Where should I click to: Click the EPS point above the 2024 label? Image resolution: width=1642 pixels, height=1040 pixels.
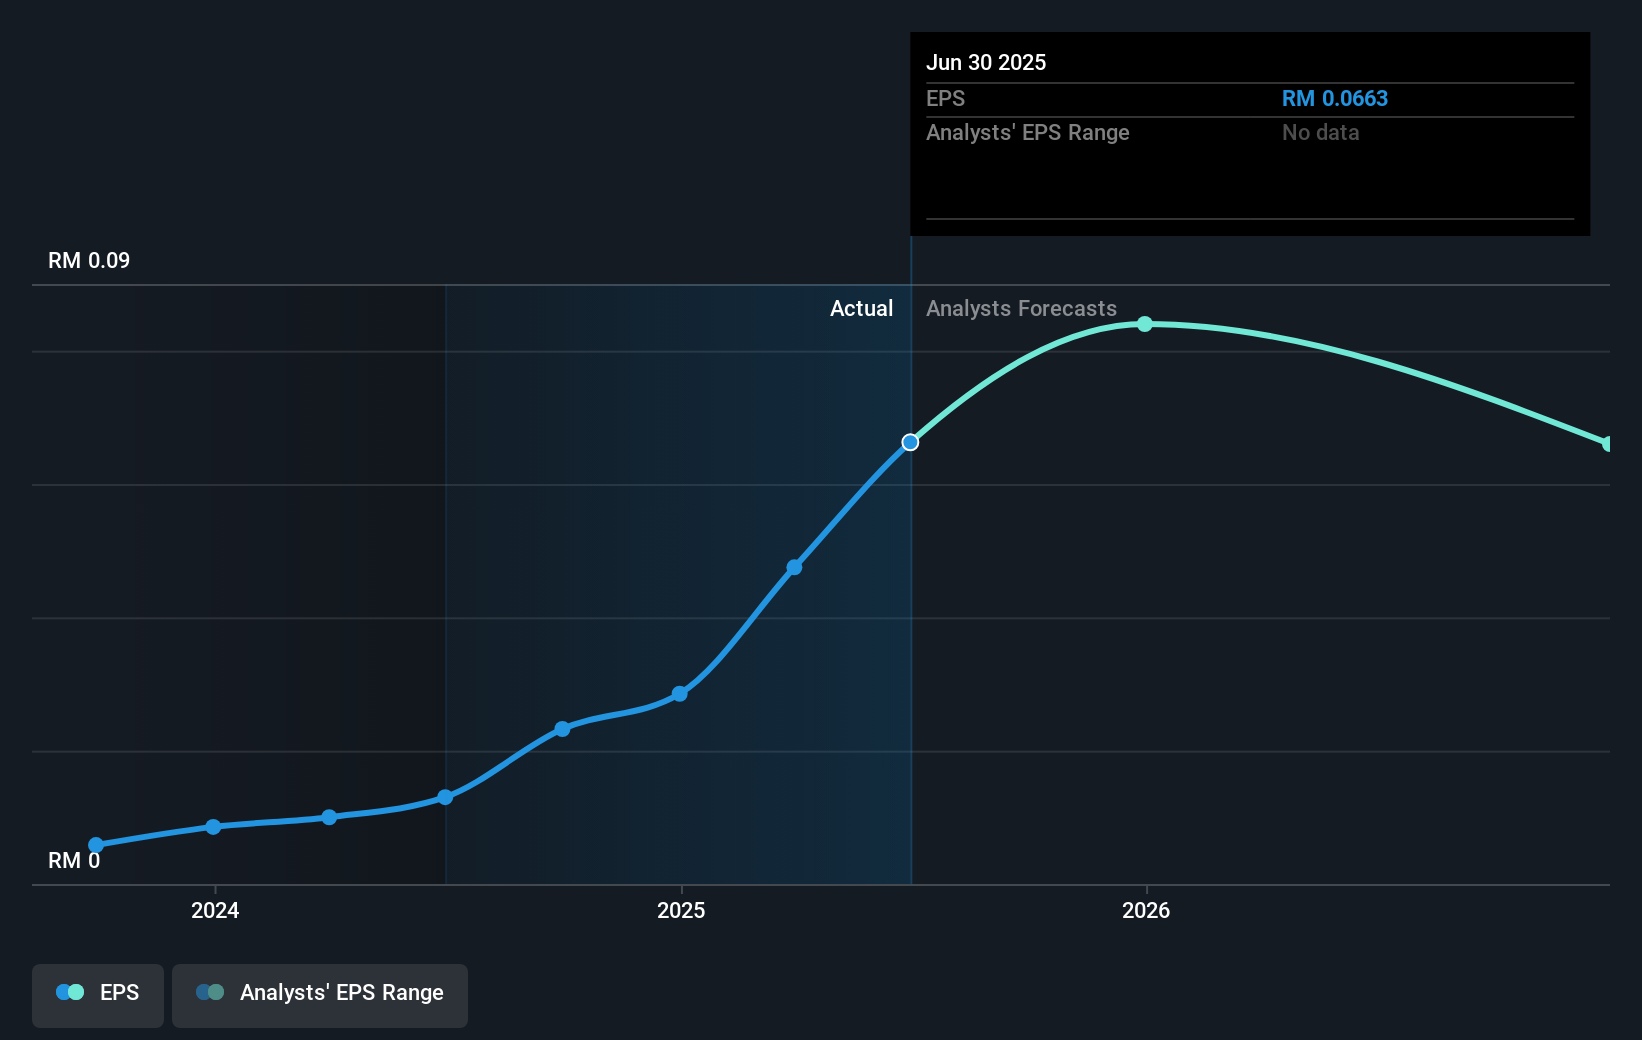pos(213,827)
